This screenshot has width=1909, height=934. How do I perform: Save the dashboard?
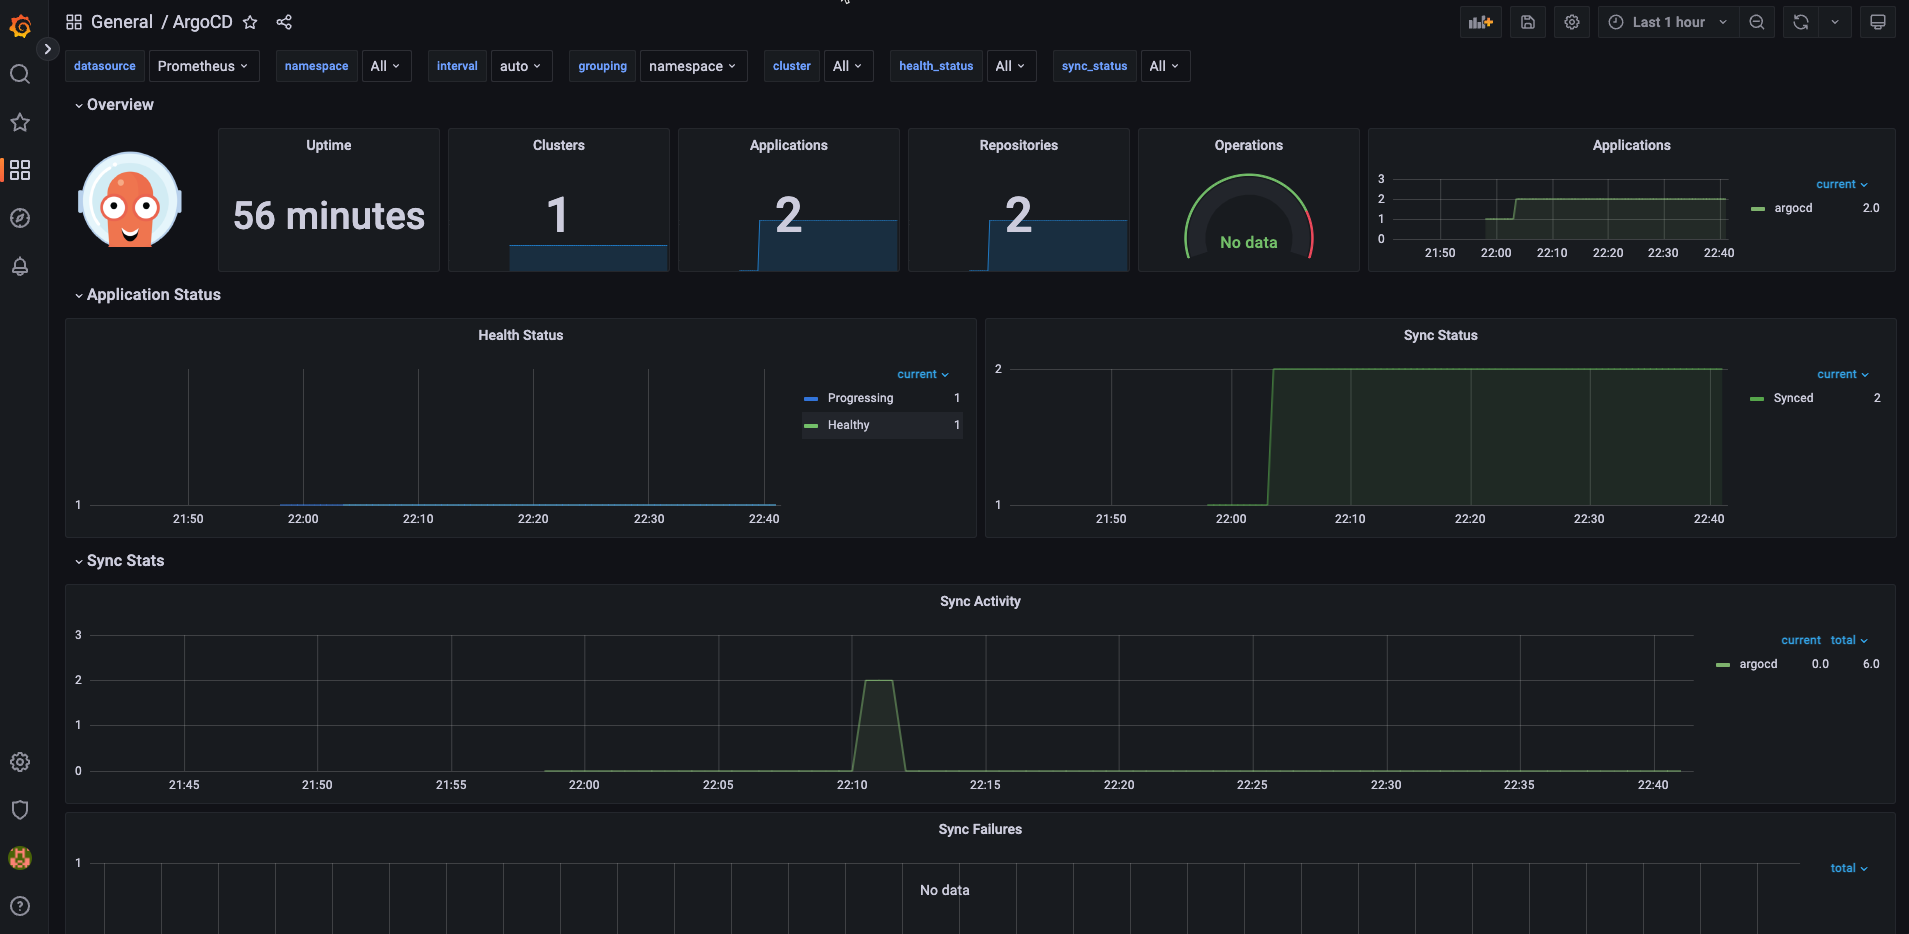1528,22
